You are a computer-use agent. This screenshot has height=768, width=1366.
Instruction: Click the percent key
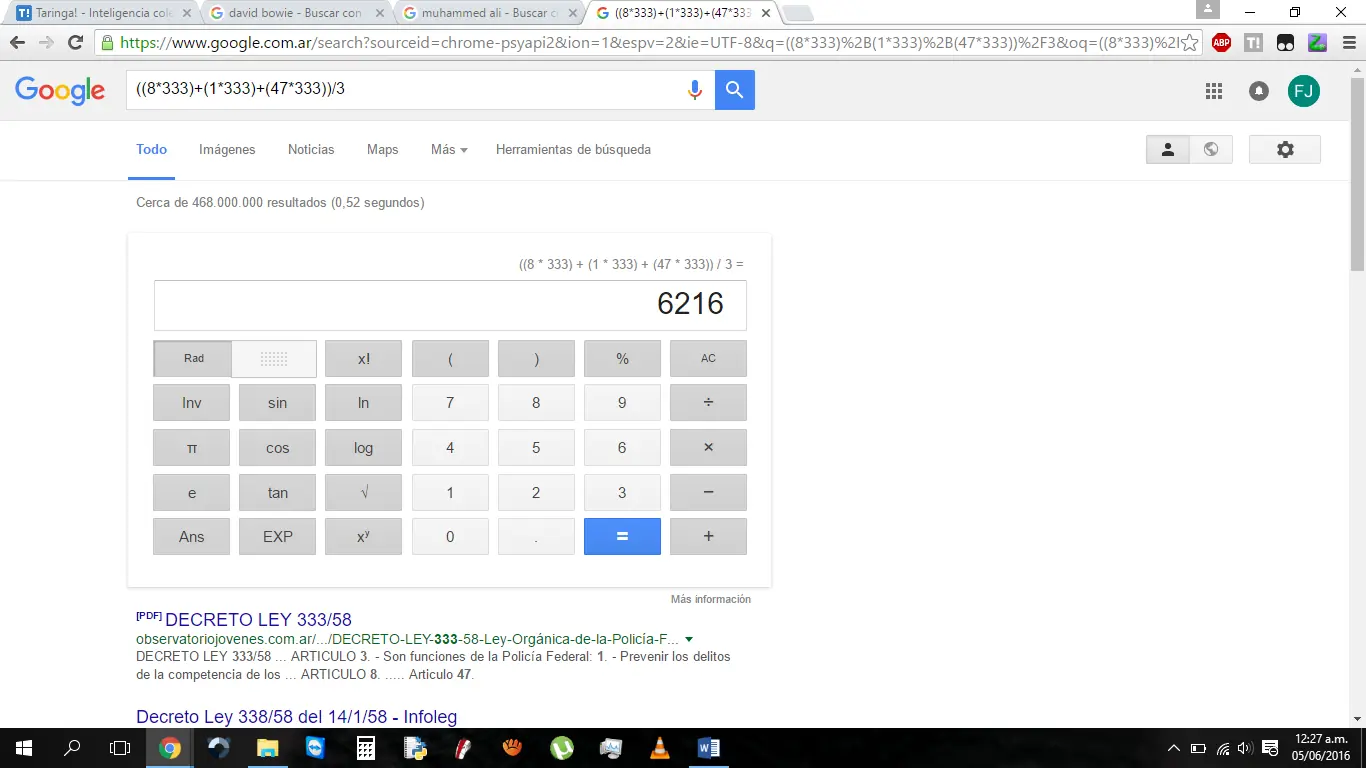(x=622, y=359)
